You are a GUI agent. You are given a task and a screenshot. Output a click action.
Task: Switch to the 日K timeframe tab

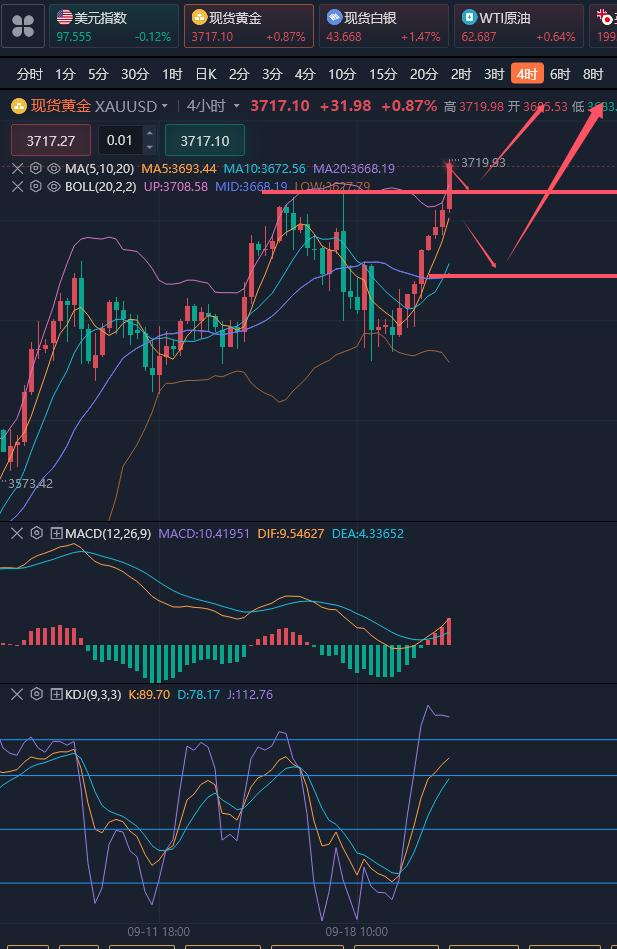pyautogui.click(x=206, y=74)
